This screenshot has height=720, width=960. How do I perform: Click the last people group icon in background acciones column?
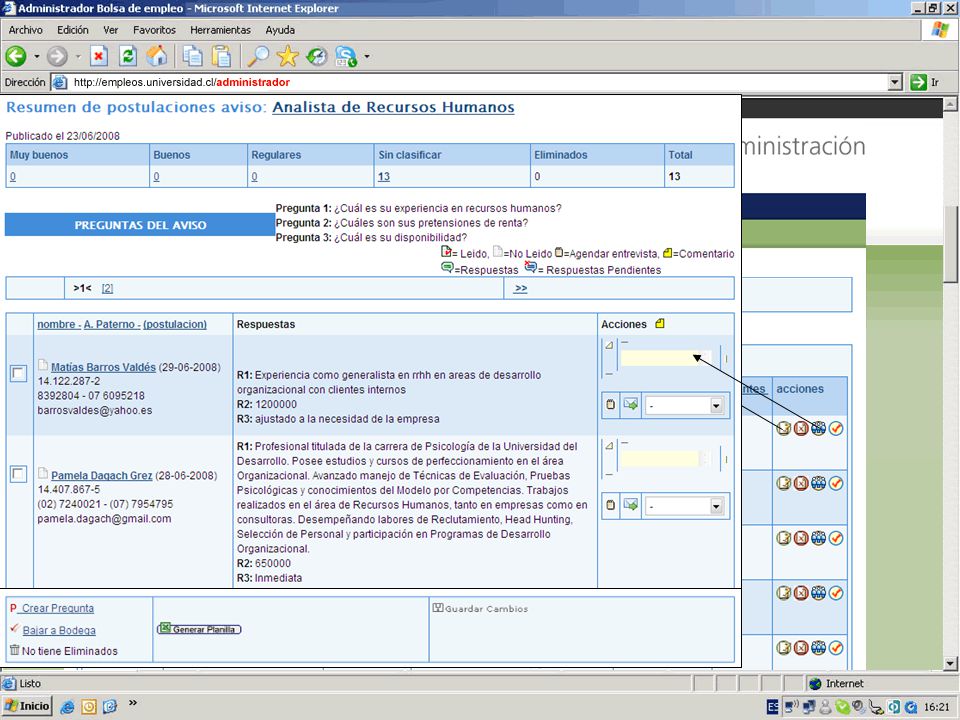pos(819,647)
